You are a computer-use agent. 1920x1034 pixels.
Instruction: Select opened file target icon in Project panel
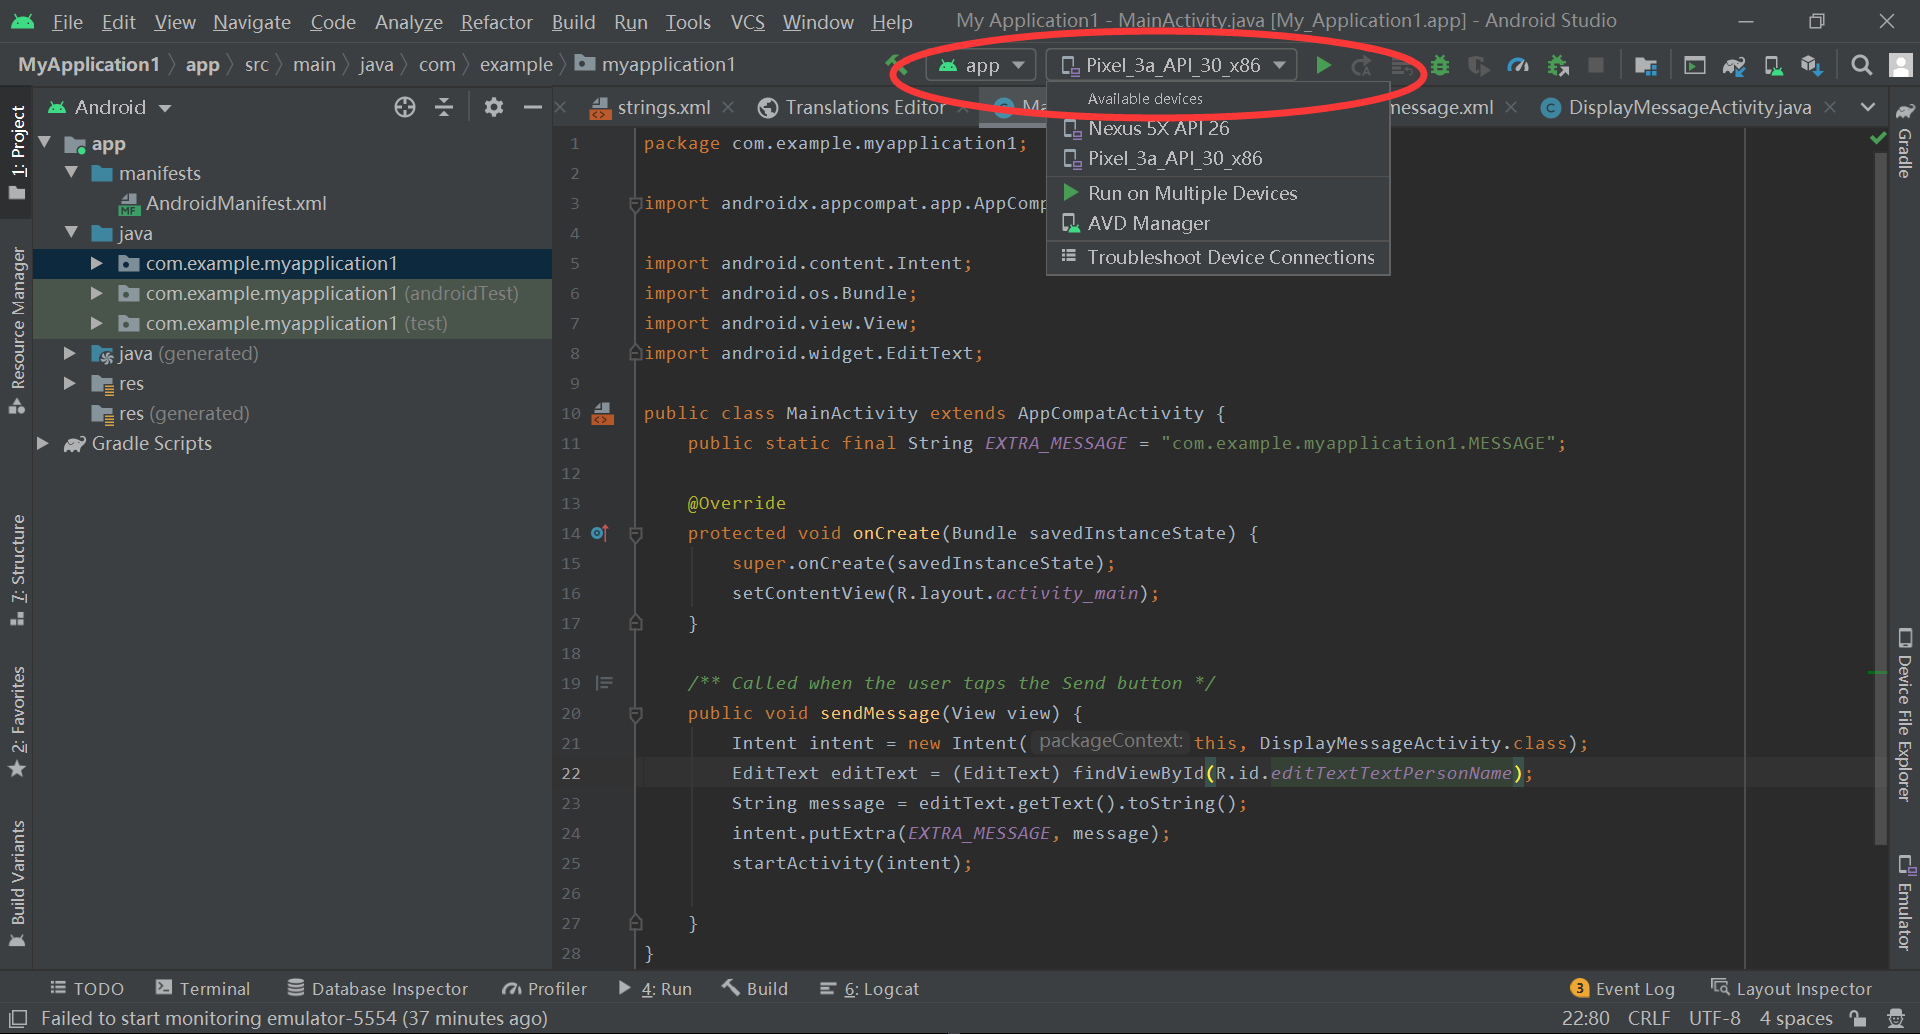tap(405, 107)
